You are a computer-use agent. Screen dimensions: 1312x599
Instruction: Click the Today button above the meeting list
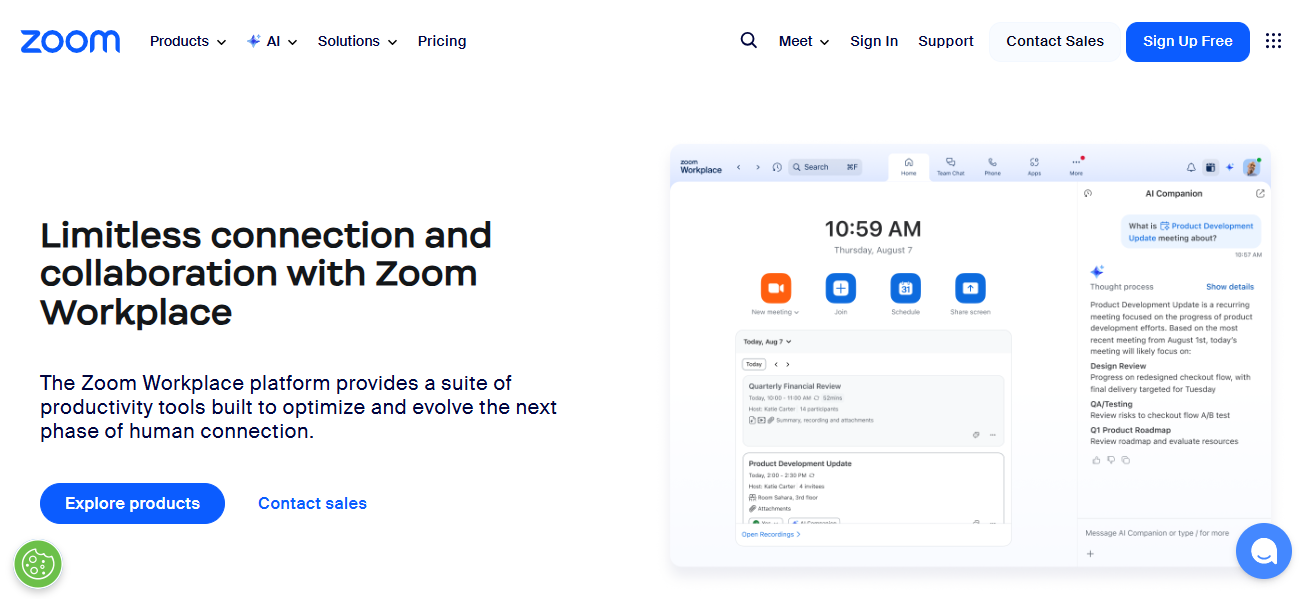pyautogui.click(x=754, y=365)
